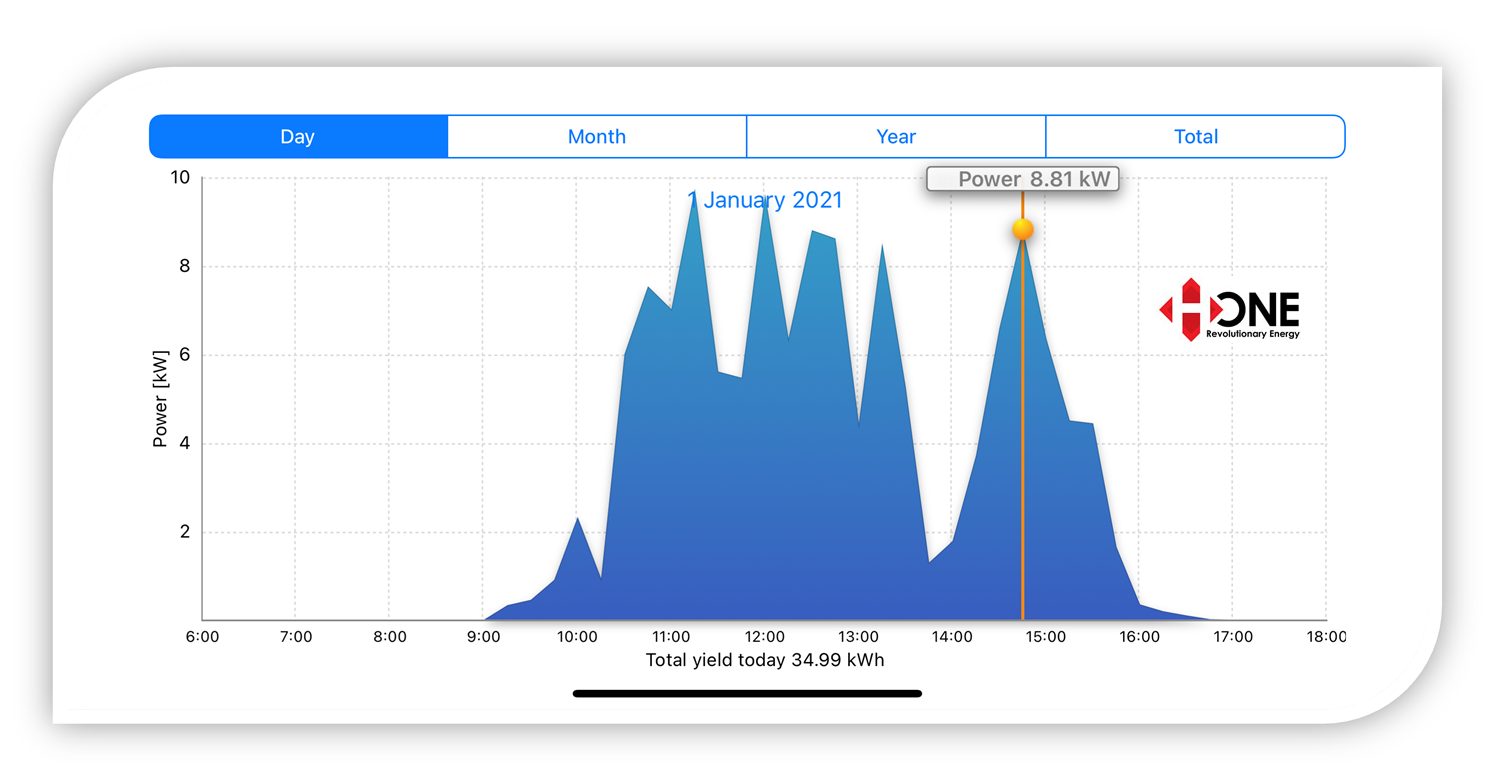Viewport: 1500px width, 777px height.
Task: Click the orange marker dot on chart
Action: point(1022,229)
